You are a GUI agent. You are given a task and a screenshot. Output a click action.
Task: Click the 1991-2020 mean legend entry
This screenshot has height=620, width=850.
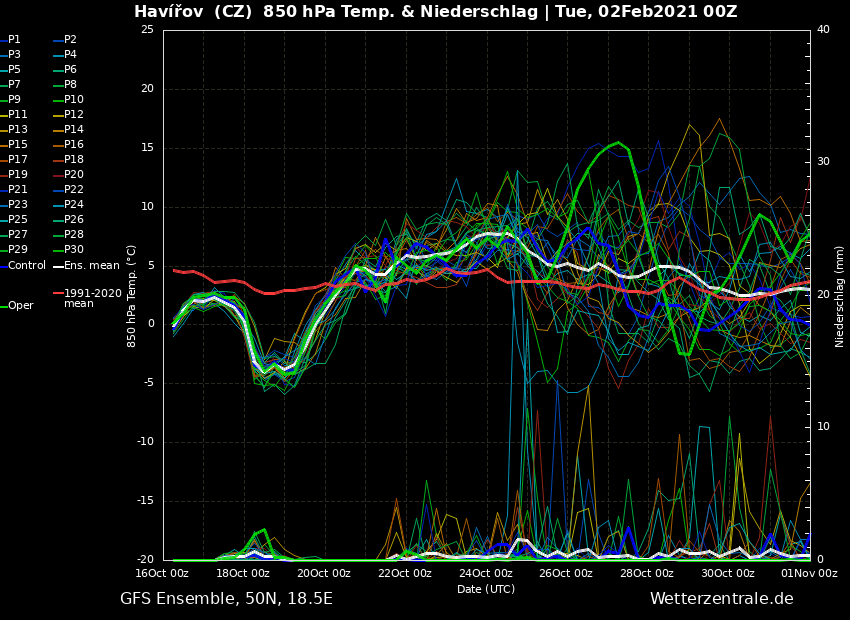click(92, 298)
